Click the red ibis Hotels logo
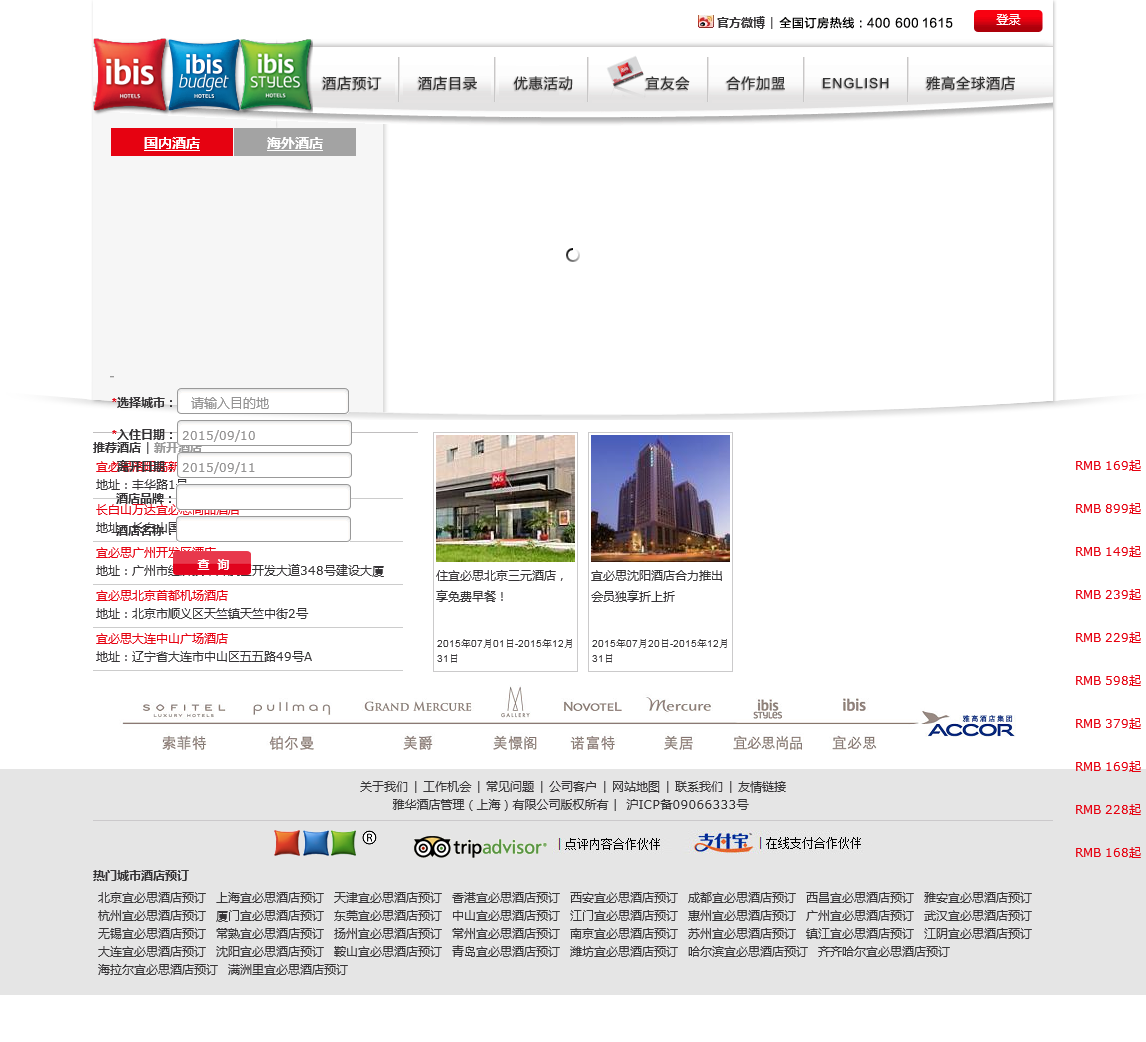 [x=130, y=75]
